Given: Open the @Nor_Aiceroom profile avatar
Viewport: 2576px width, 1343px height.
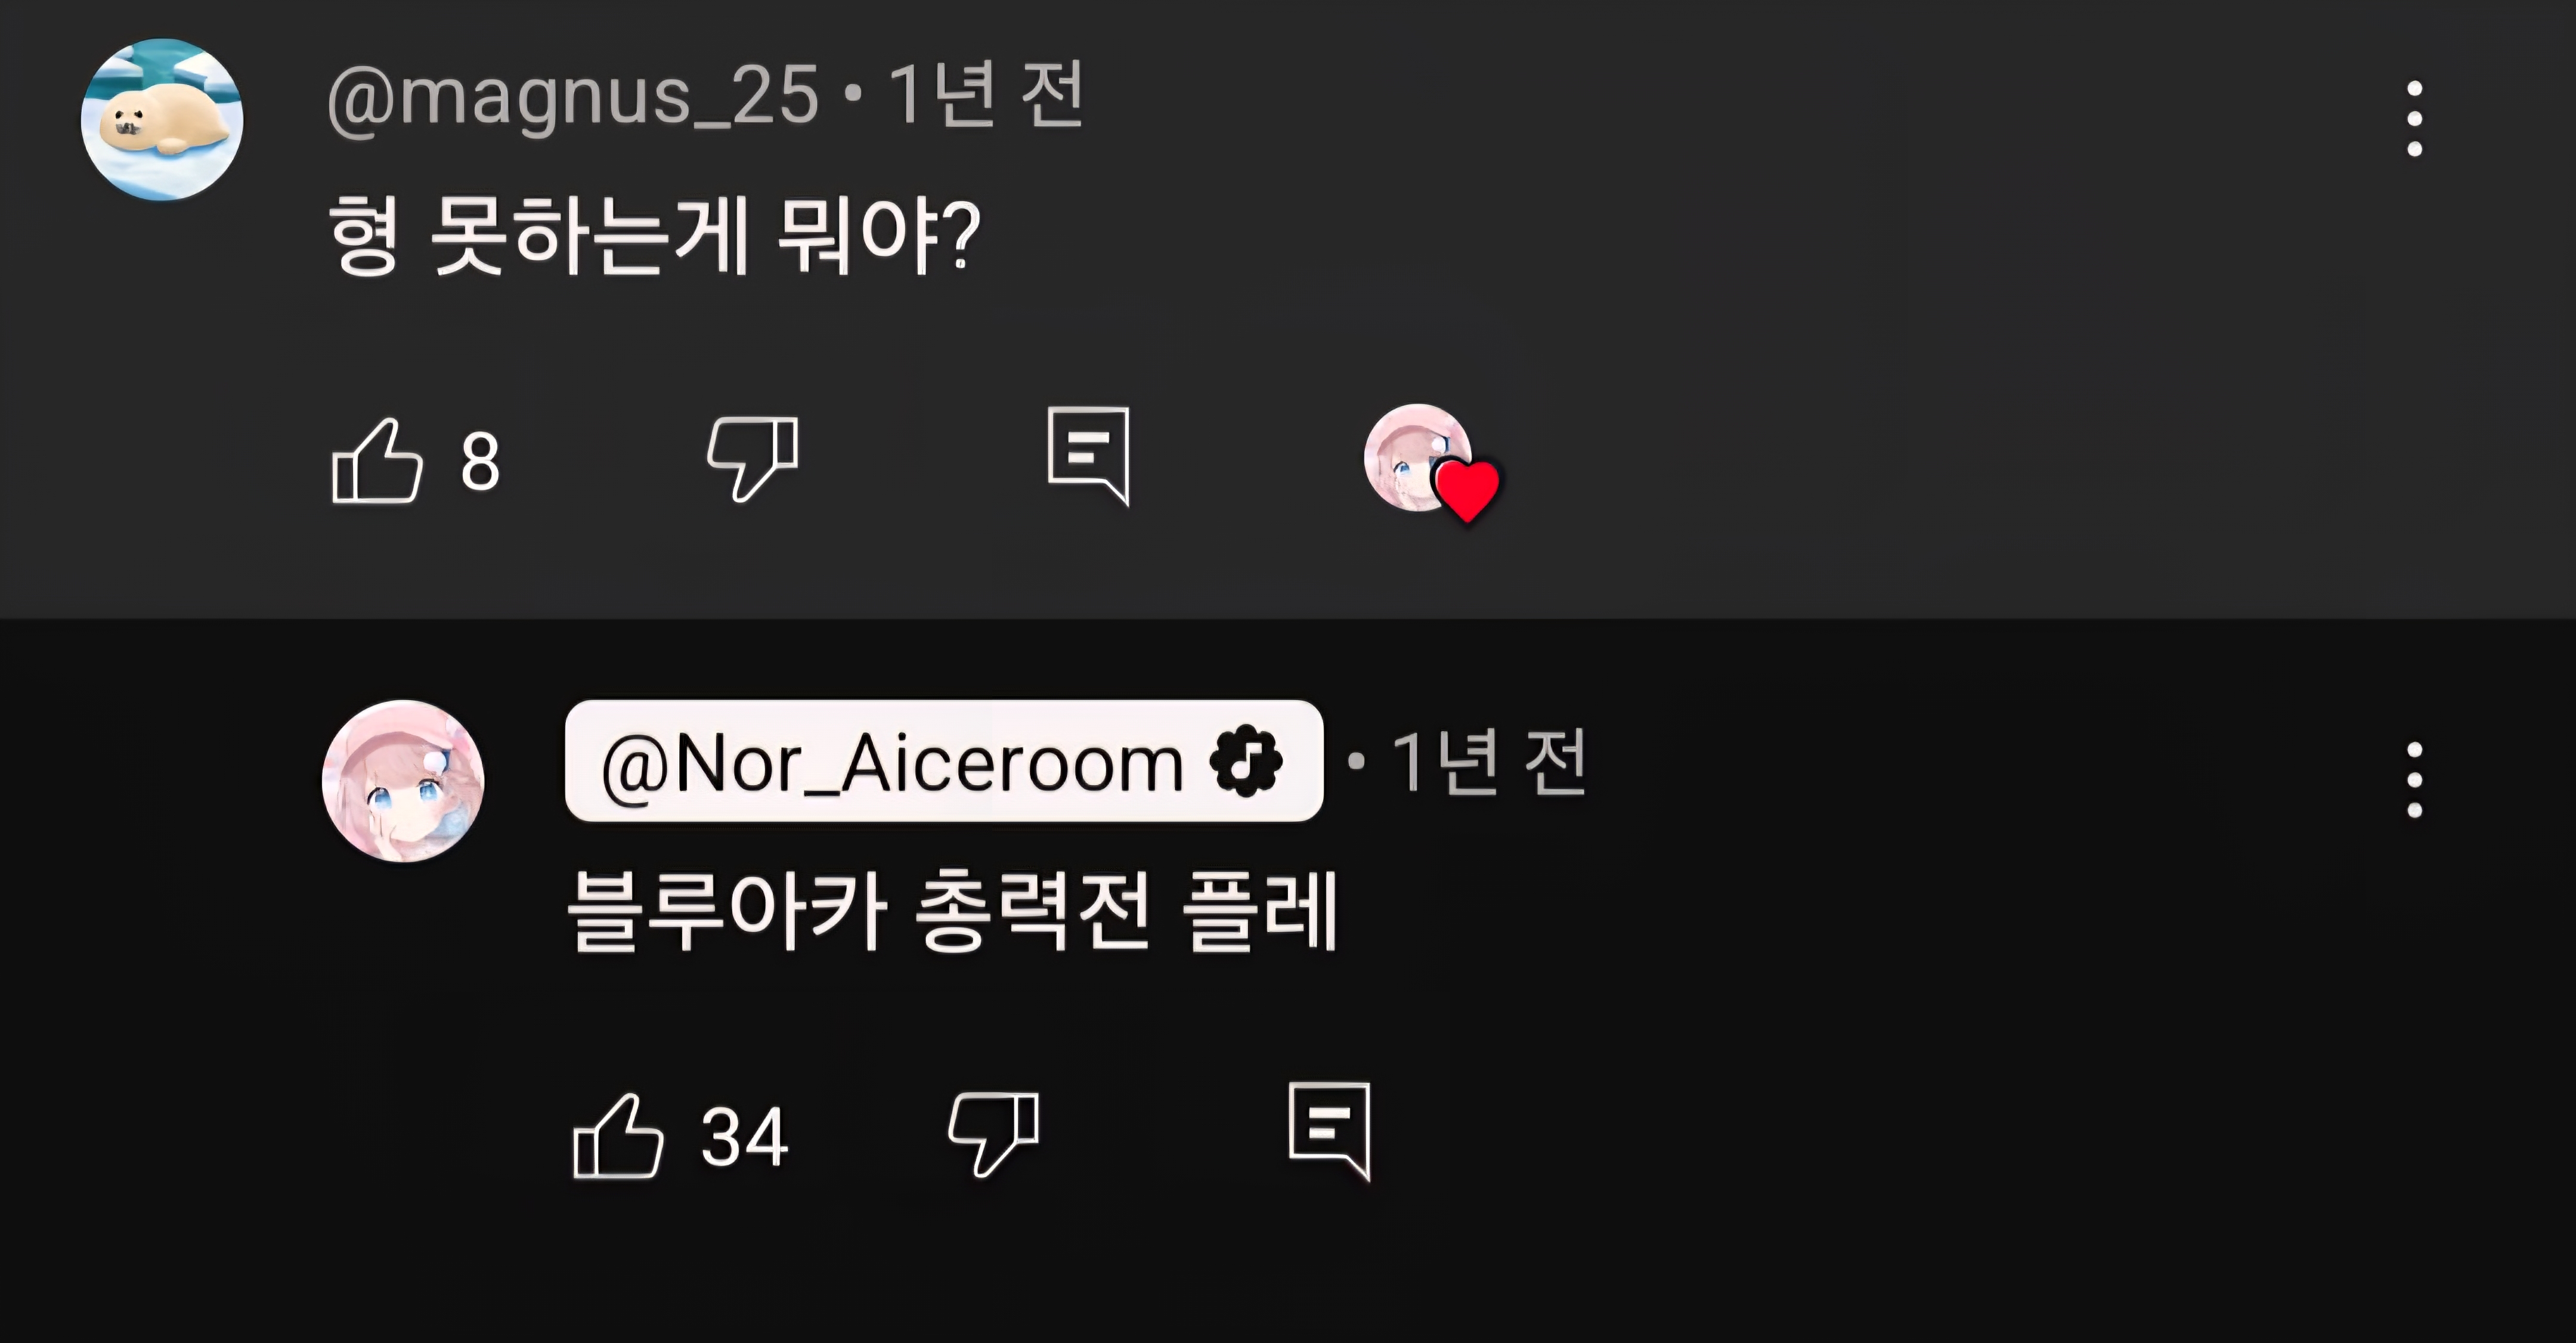Looking at the screenshot, I should (x=403, y=781).
